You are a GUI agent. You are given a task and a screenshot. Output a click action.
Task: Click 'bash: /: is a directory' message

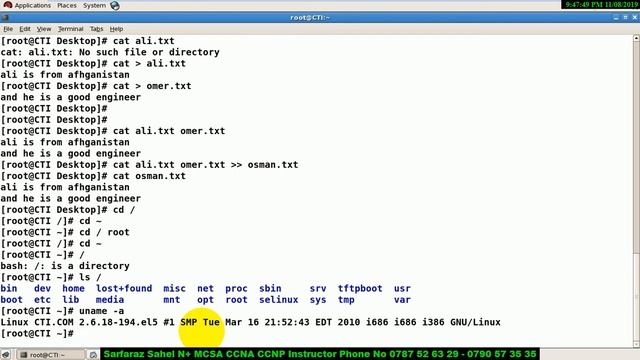pos(65,266)
